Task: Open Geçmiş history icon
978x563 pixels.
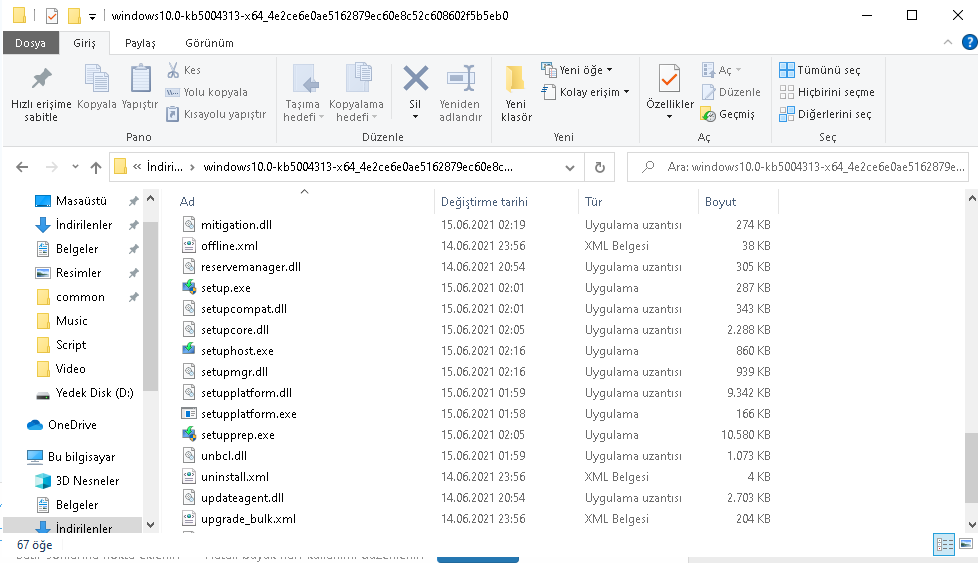Action: (x=708, y=114)
